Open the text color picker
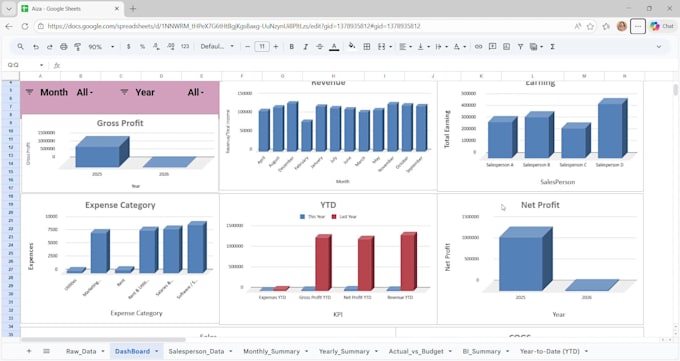Viewport: 680px width, 361px height. (x=334, y=46)
